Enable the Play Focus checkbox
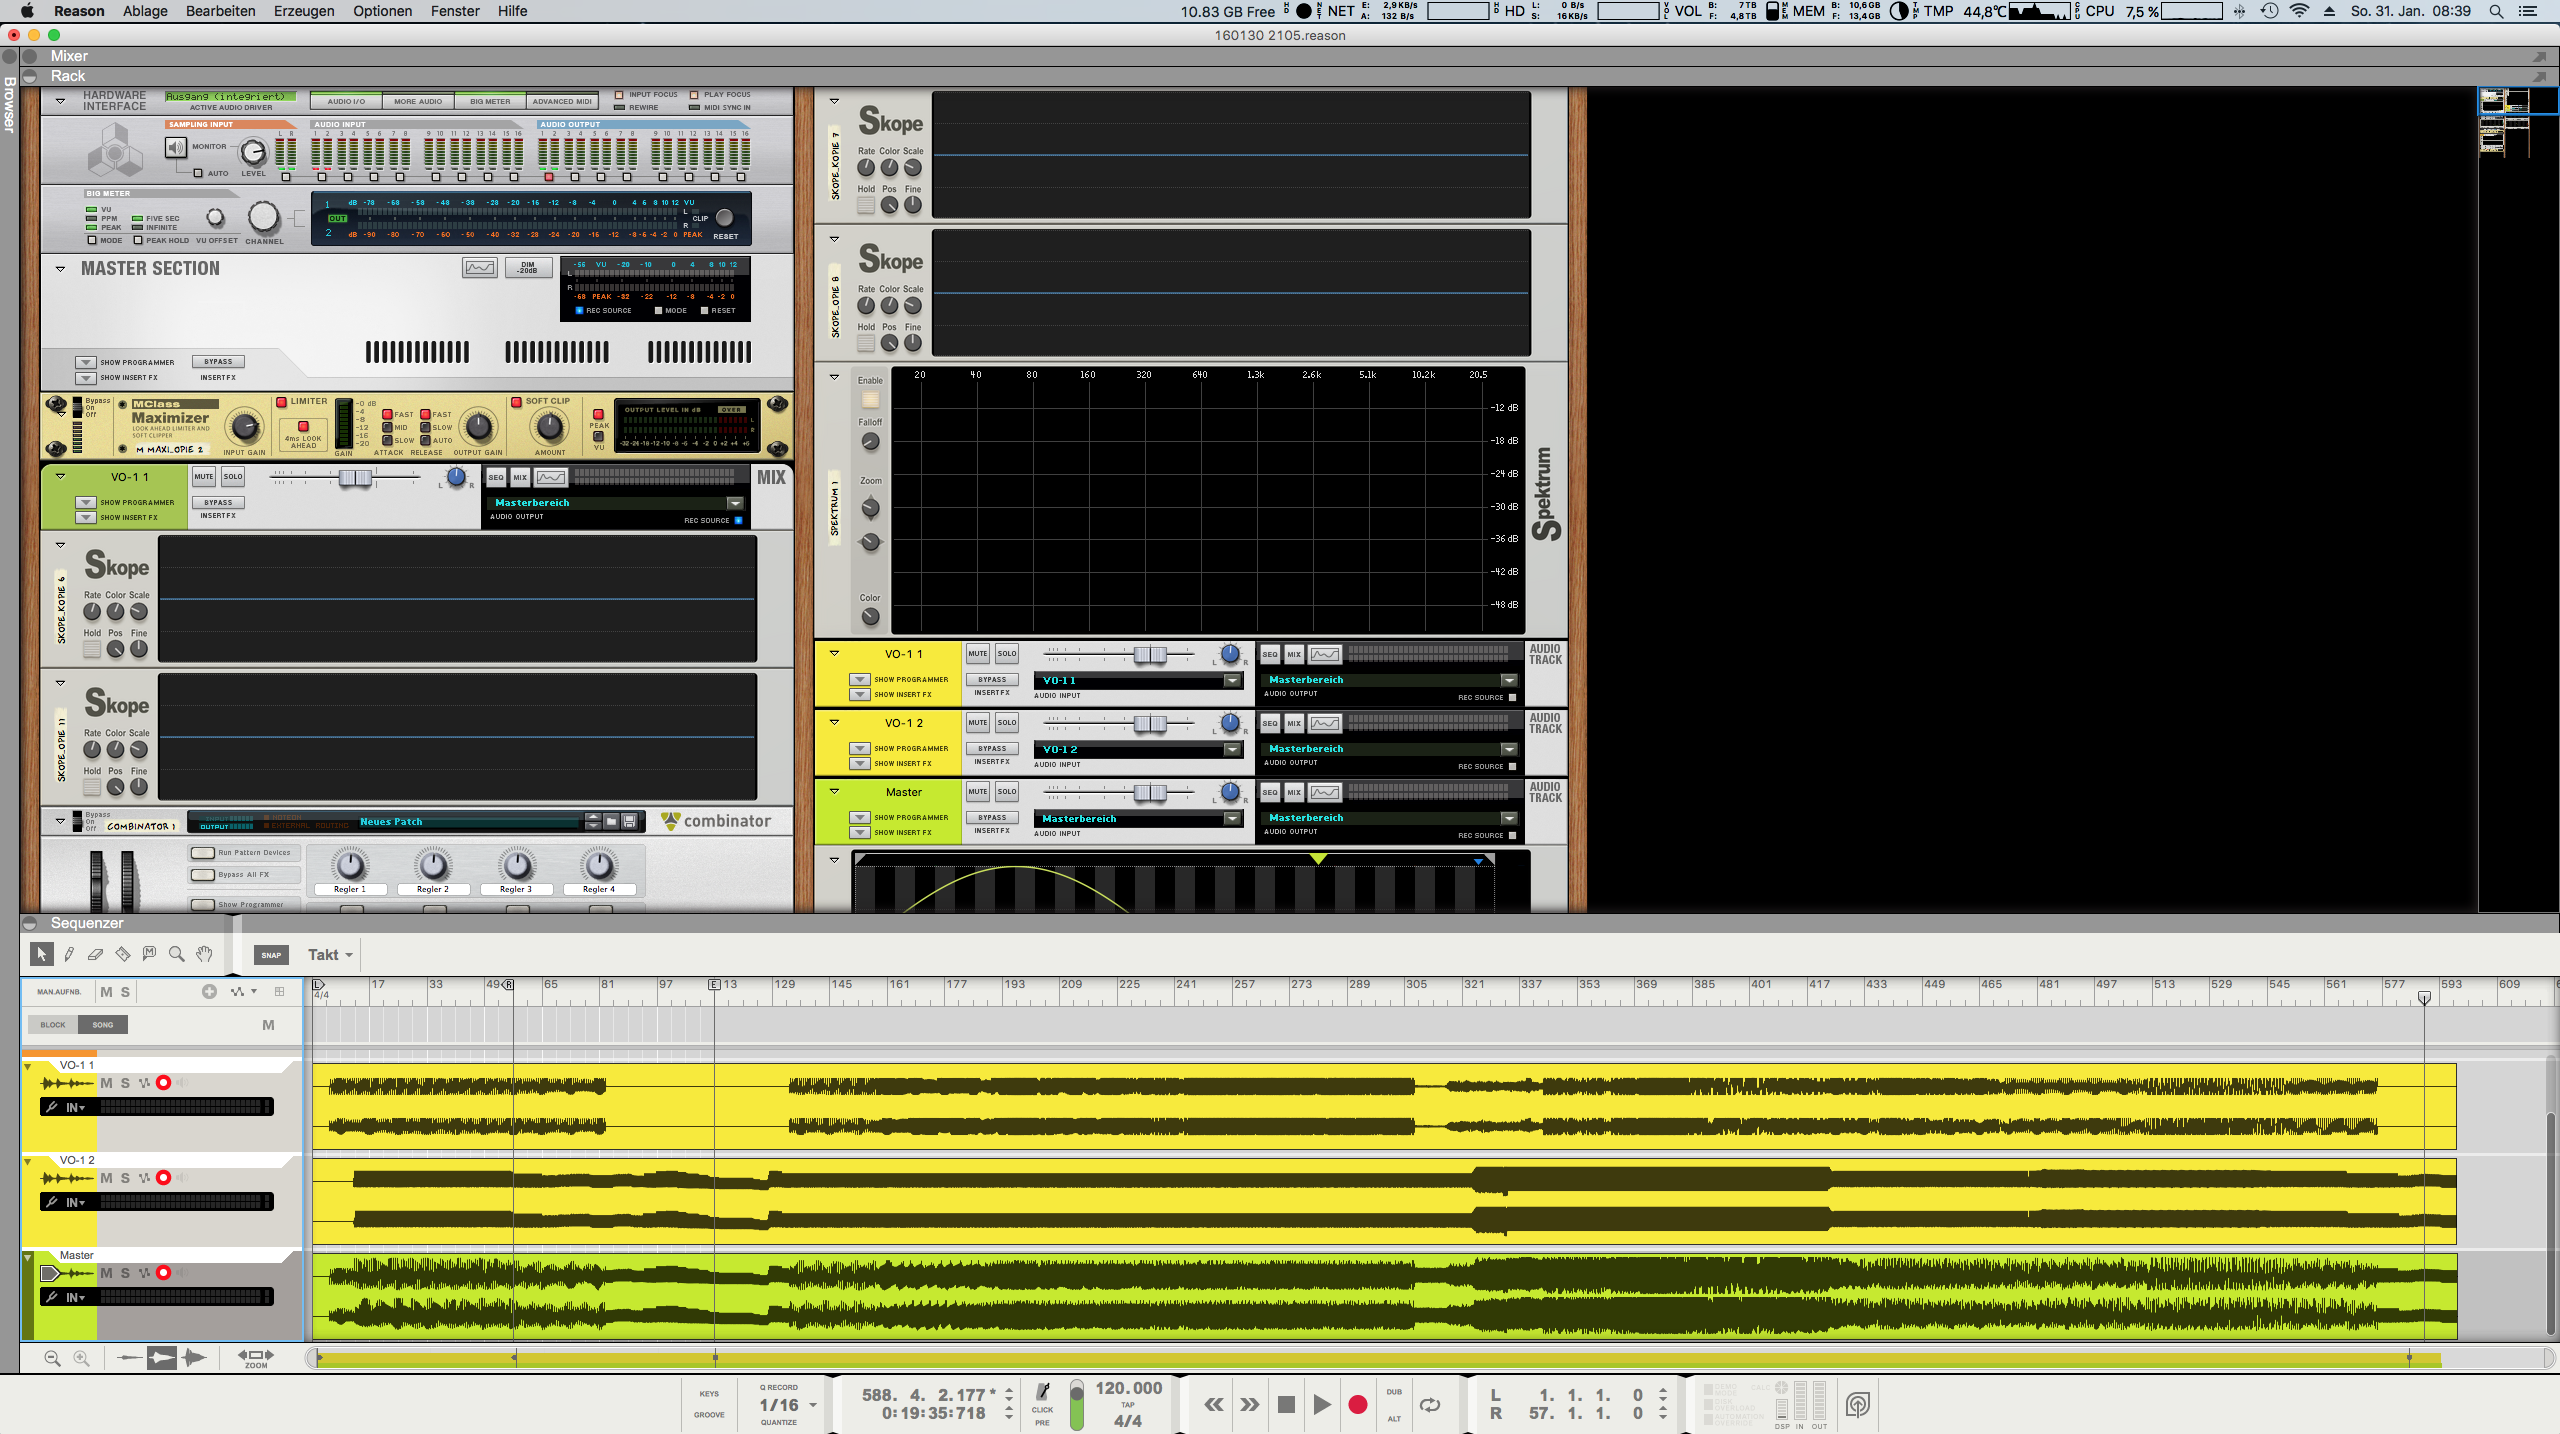 click(694, 95)
